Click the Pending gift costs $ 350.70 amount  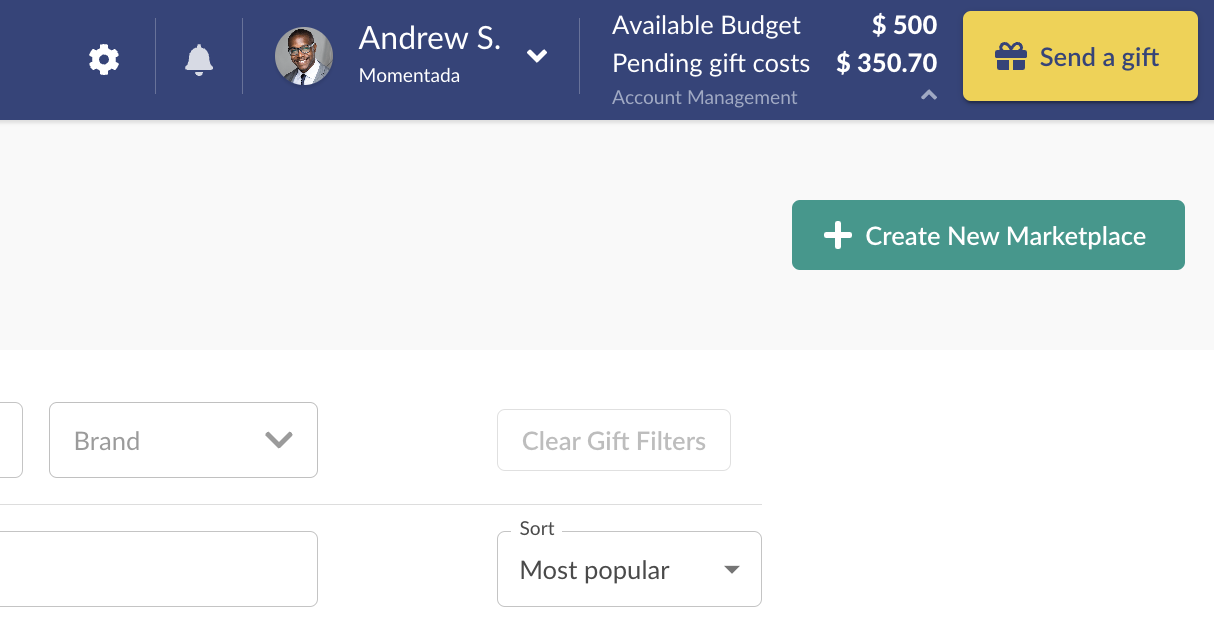[887, 63]
